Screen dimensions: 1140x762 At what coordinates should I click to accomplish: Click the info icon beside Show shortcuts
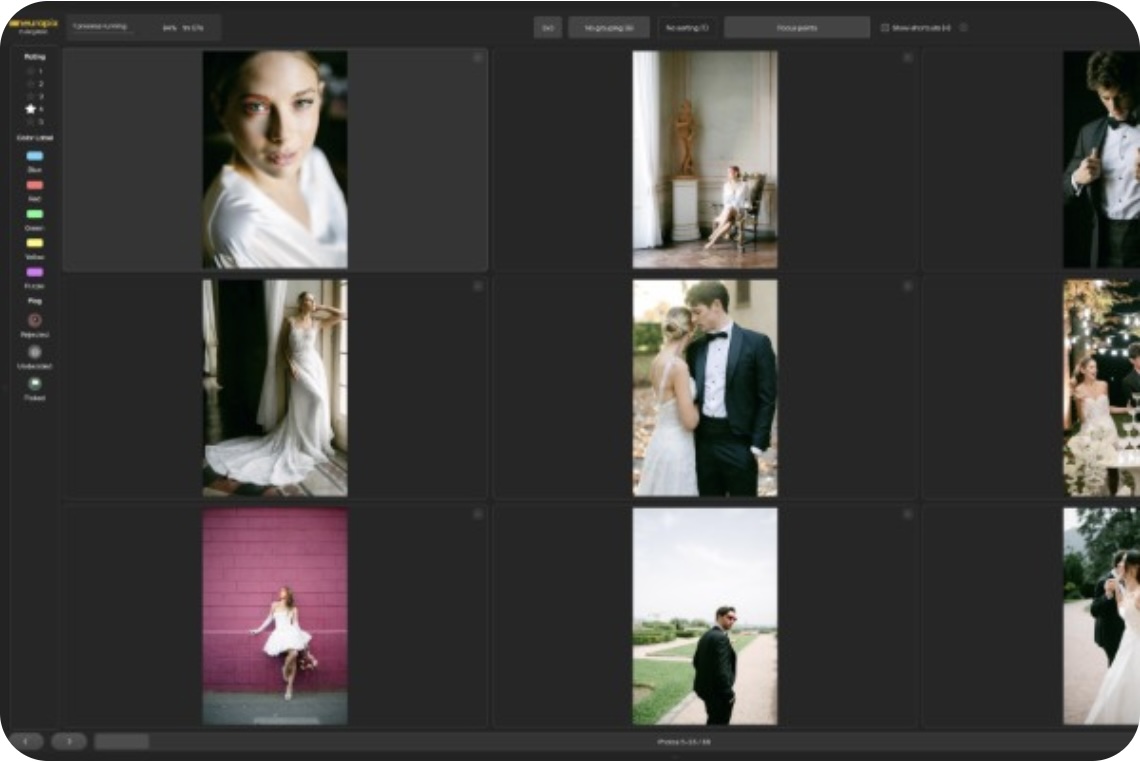pos(963,28)
